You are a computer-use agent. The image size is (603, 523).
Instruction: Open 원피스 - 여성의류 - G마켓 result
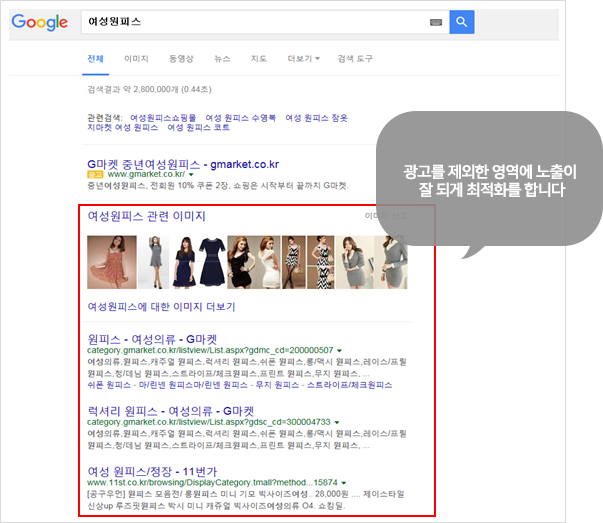point(152,339)
